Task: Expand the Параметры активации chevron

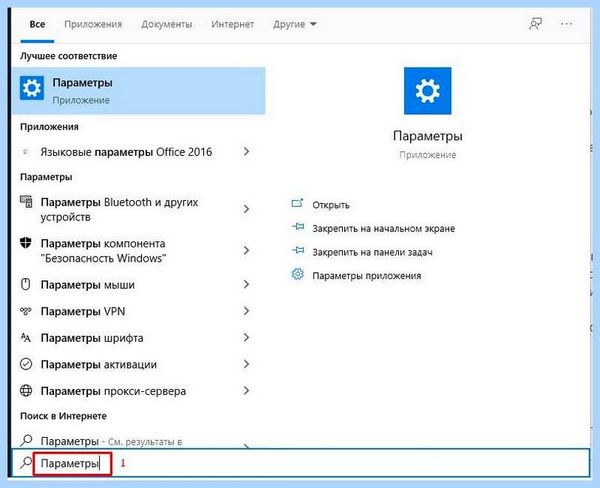Action: (x=246, y=364)
